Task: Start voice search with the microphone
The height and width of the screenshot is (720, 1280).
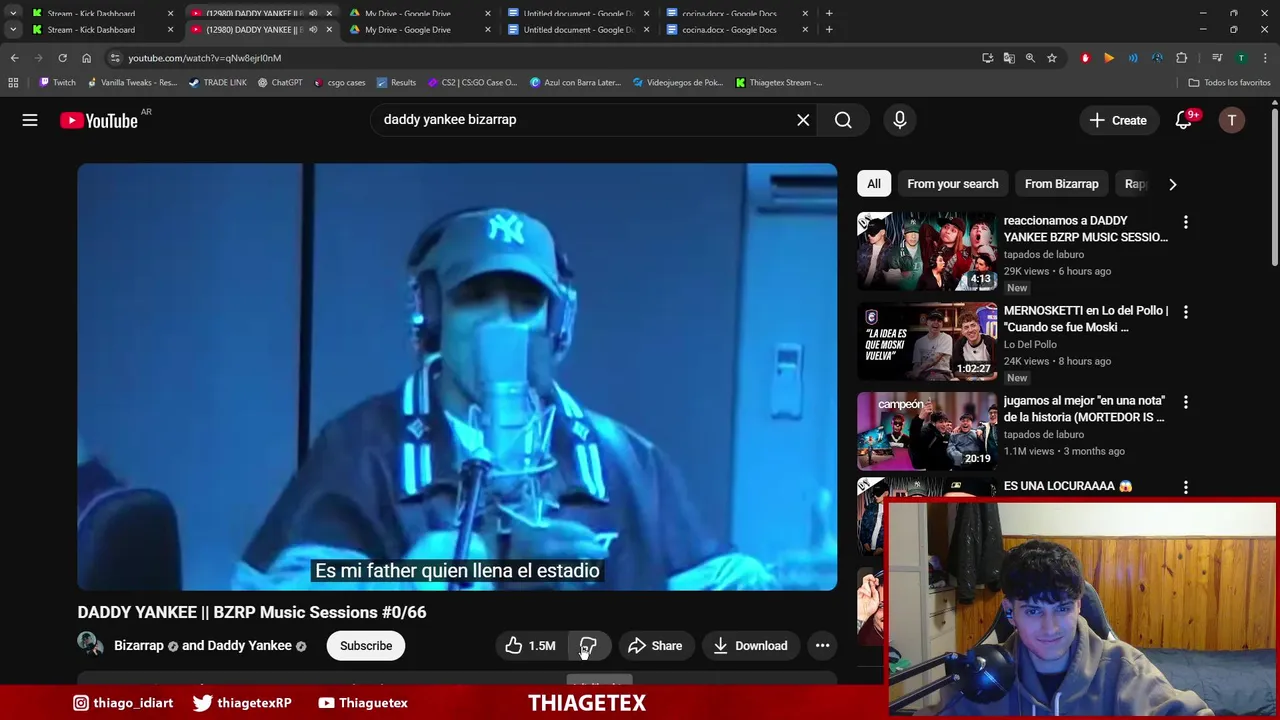Action: [x=900, y=120]
